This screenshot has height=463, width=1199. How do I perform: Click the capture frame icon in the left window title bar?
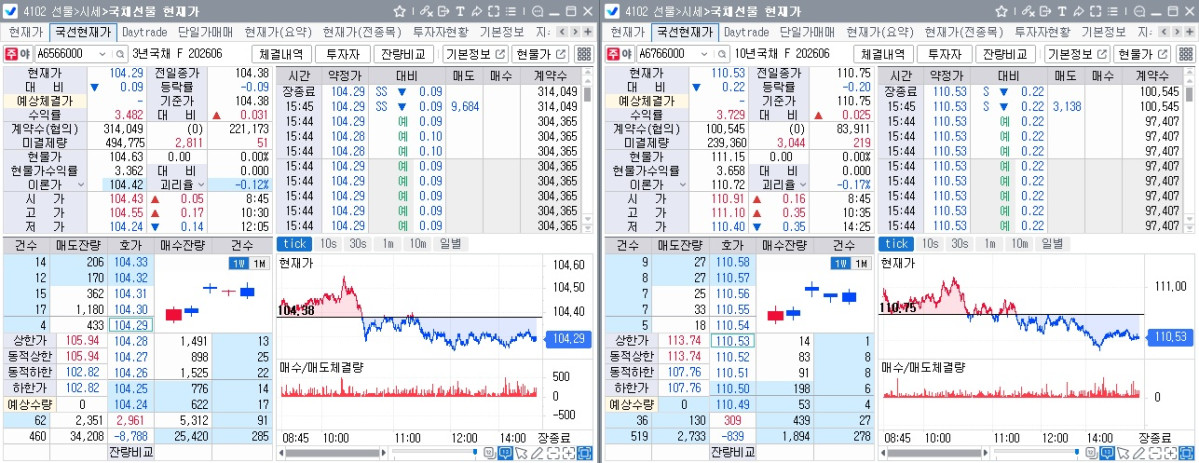[493, 11]
